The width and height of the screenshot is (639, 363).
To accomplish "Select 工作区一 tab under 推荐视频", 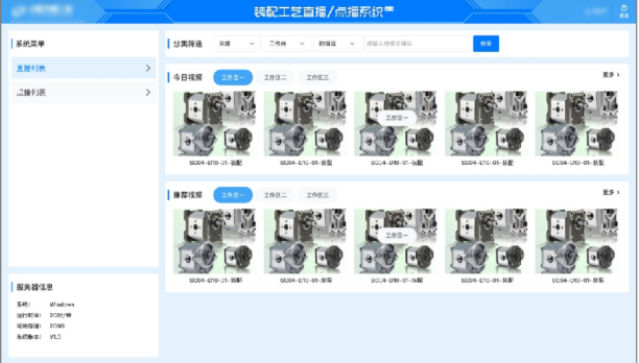I will pyautogui.click(x=233, y=195).
